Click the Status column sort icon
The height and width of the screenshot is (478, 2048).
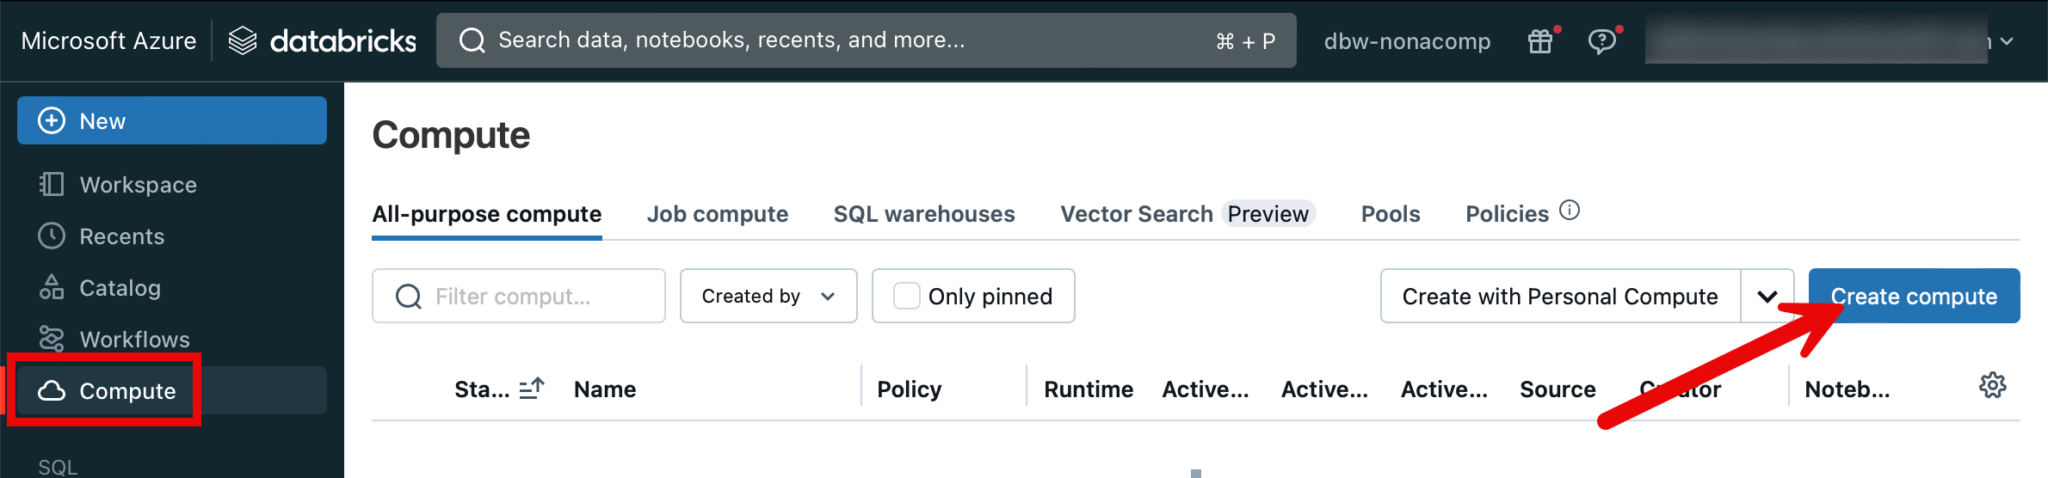[x=532, y=388]
